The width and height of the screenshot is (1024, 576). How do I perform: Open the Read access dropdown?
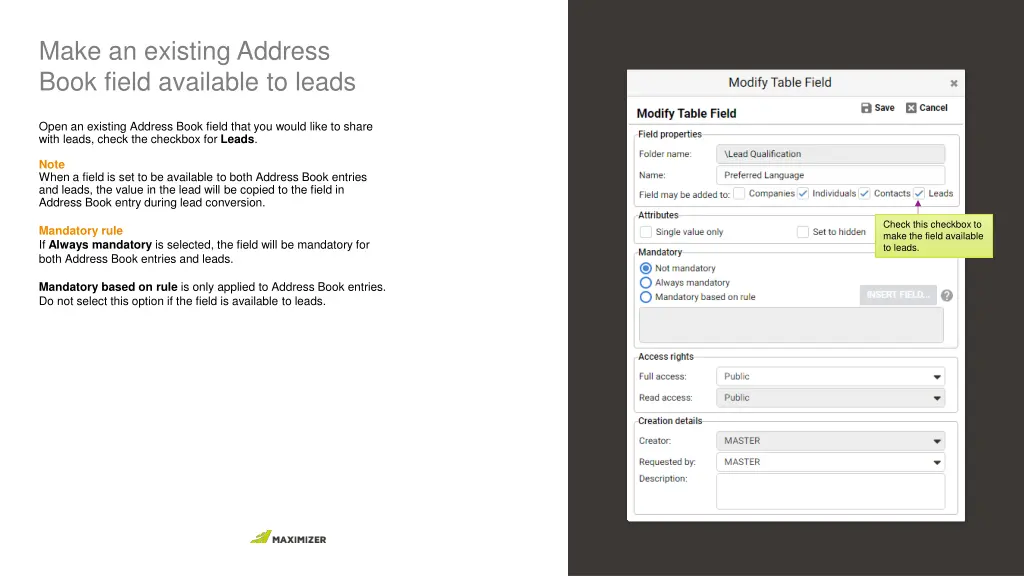[830, 398]
